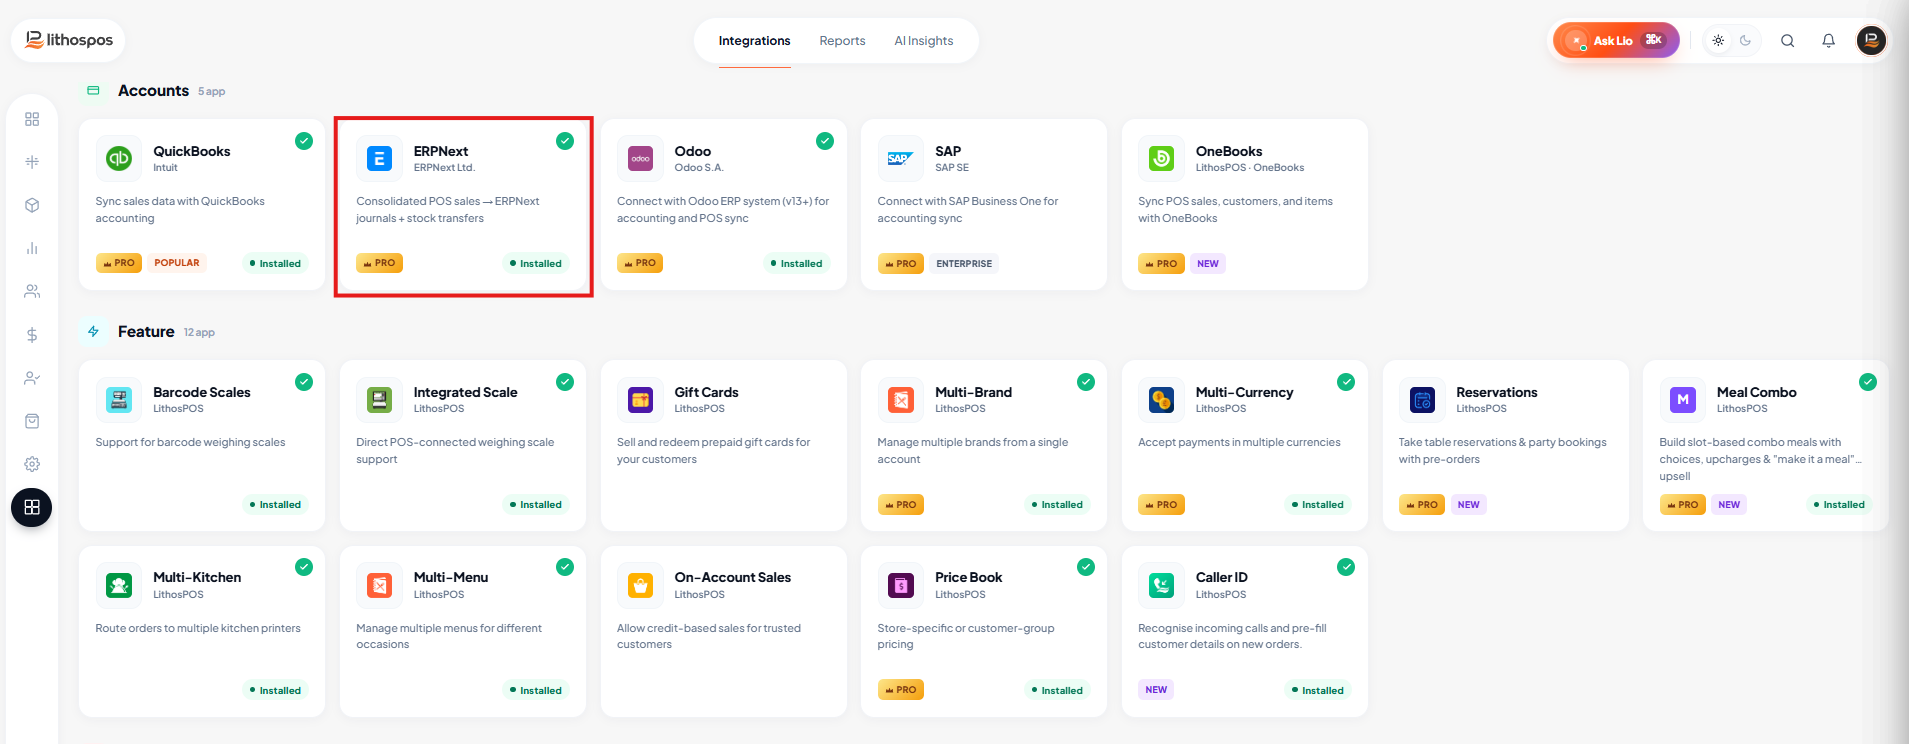Click the OneBooks app icon
This screenshot has height=744, width=1909.
pyautogui.click(x=1161, y=158)
